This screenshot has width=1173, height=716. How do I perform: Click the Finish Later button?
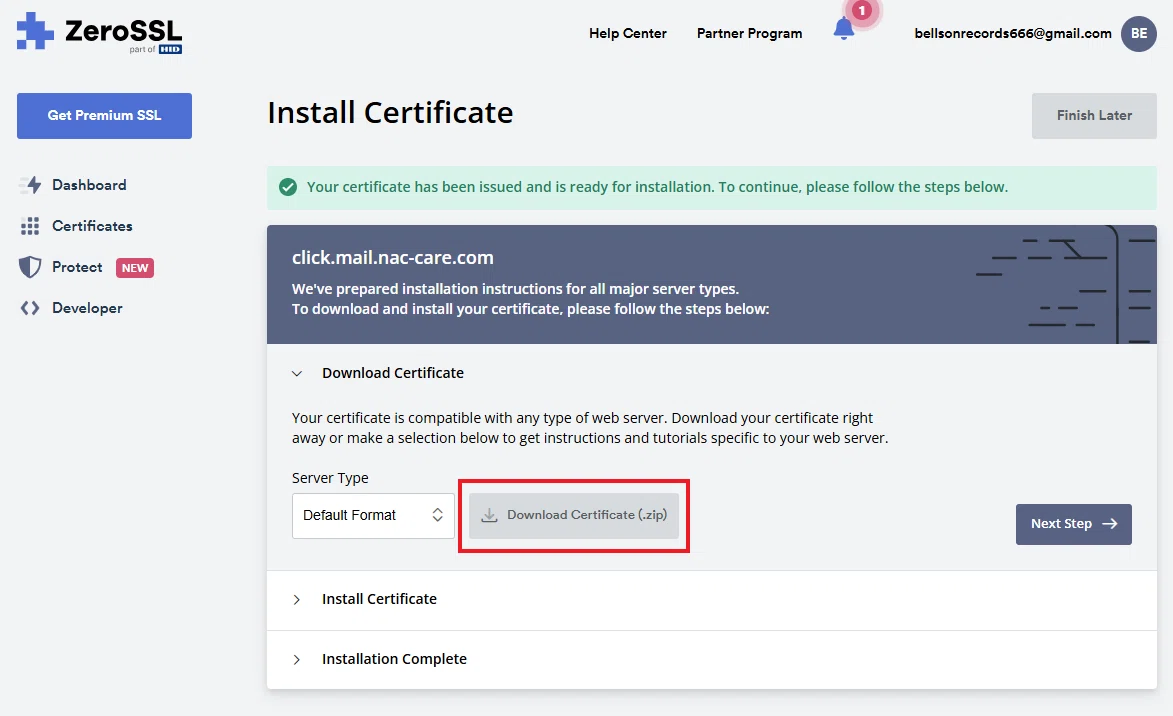pos(1094,116)
